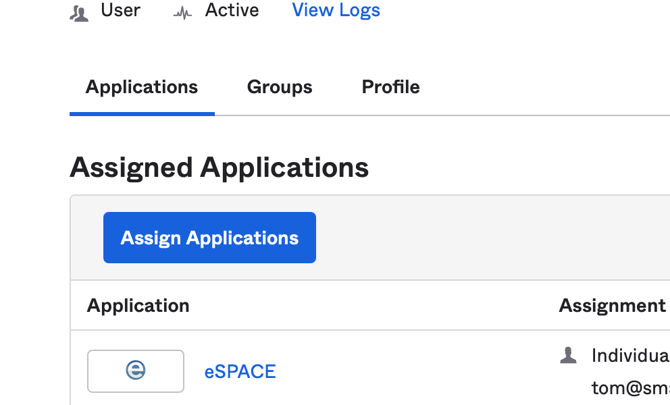Screen dimensions: 670x405
Task: Click the Active status label
Action: click(231, 11)
